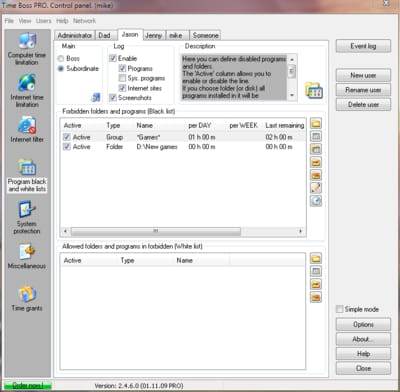Select the D:\New games folder row
400x392 pixels.
(x=183, y=147)
